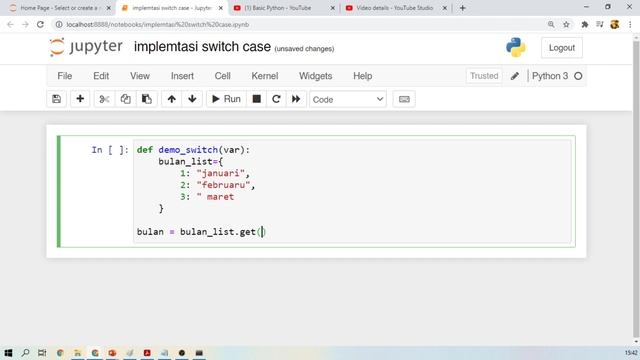Viewport: 640px width, 360px height.
Task: Cut the selected cell with scissors icon
Action: click(x=104, y=99)
